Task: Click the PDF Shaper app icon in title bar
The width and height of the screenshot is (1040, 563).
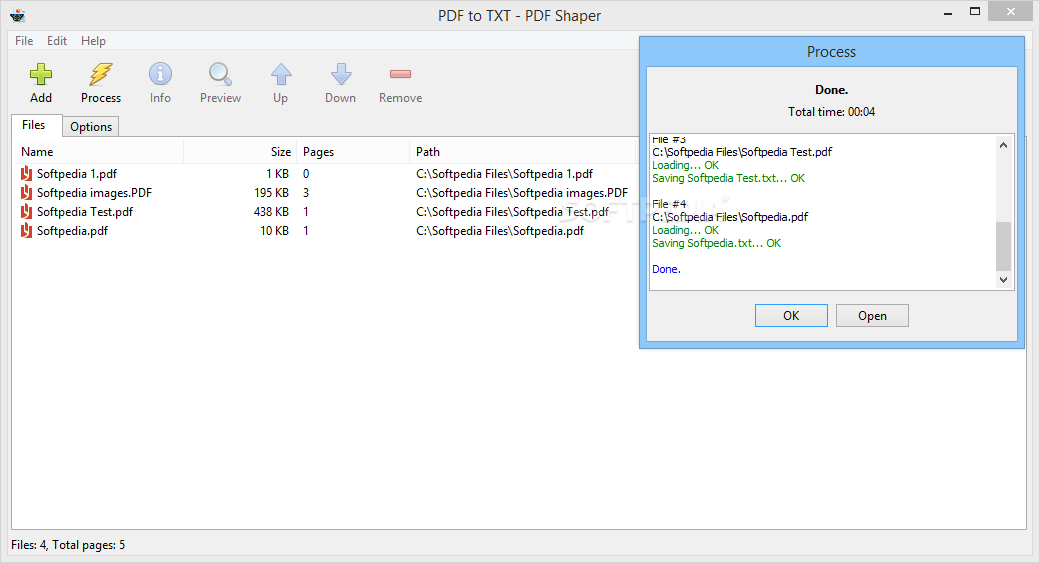Action: click(x=18, y=15)
